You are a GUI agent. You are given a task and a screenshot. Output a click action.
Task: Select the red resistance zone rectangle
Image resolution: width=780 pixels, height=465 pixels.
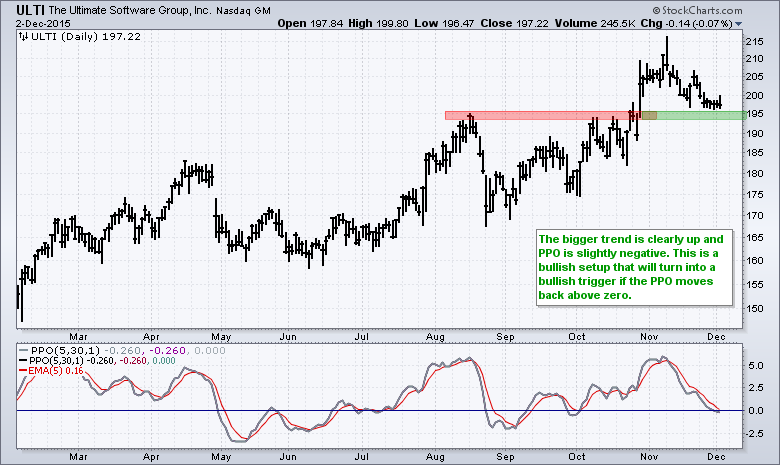pos(540,115)
